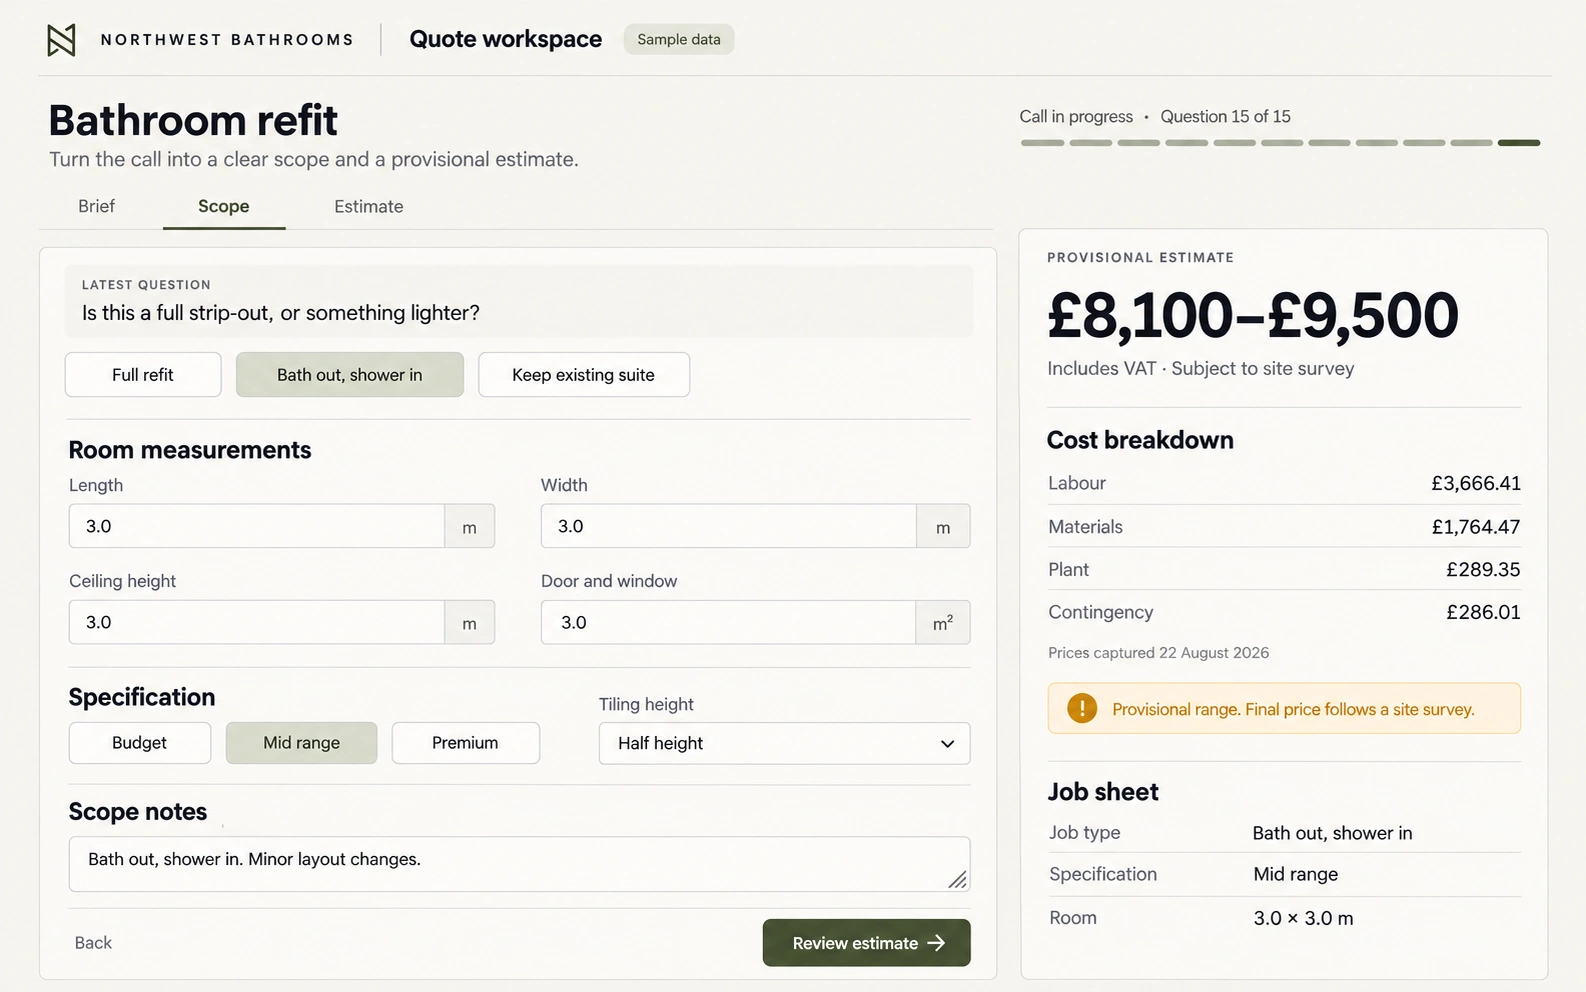
Task: Click the arrow icon on Review estimate
Action: (936, 943)
